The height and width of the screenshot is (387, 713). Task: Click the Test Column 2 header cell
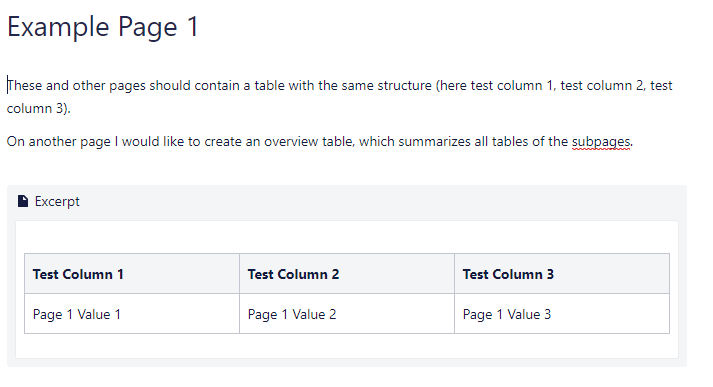click(346, 274)
